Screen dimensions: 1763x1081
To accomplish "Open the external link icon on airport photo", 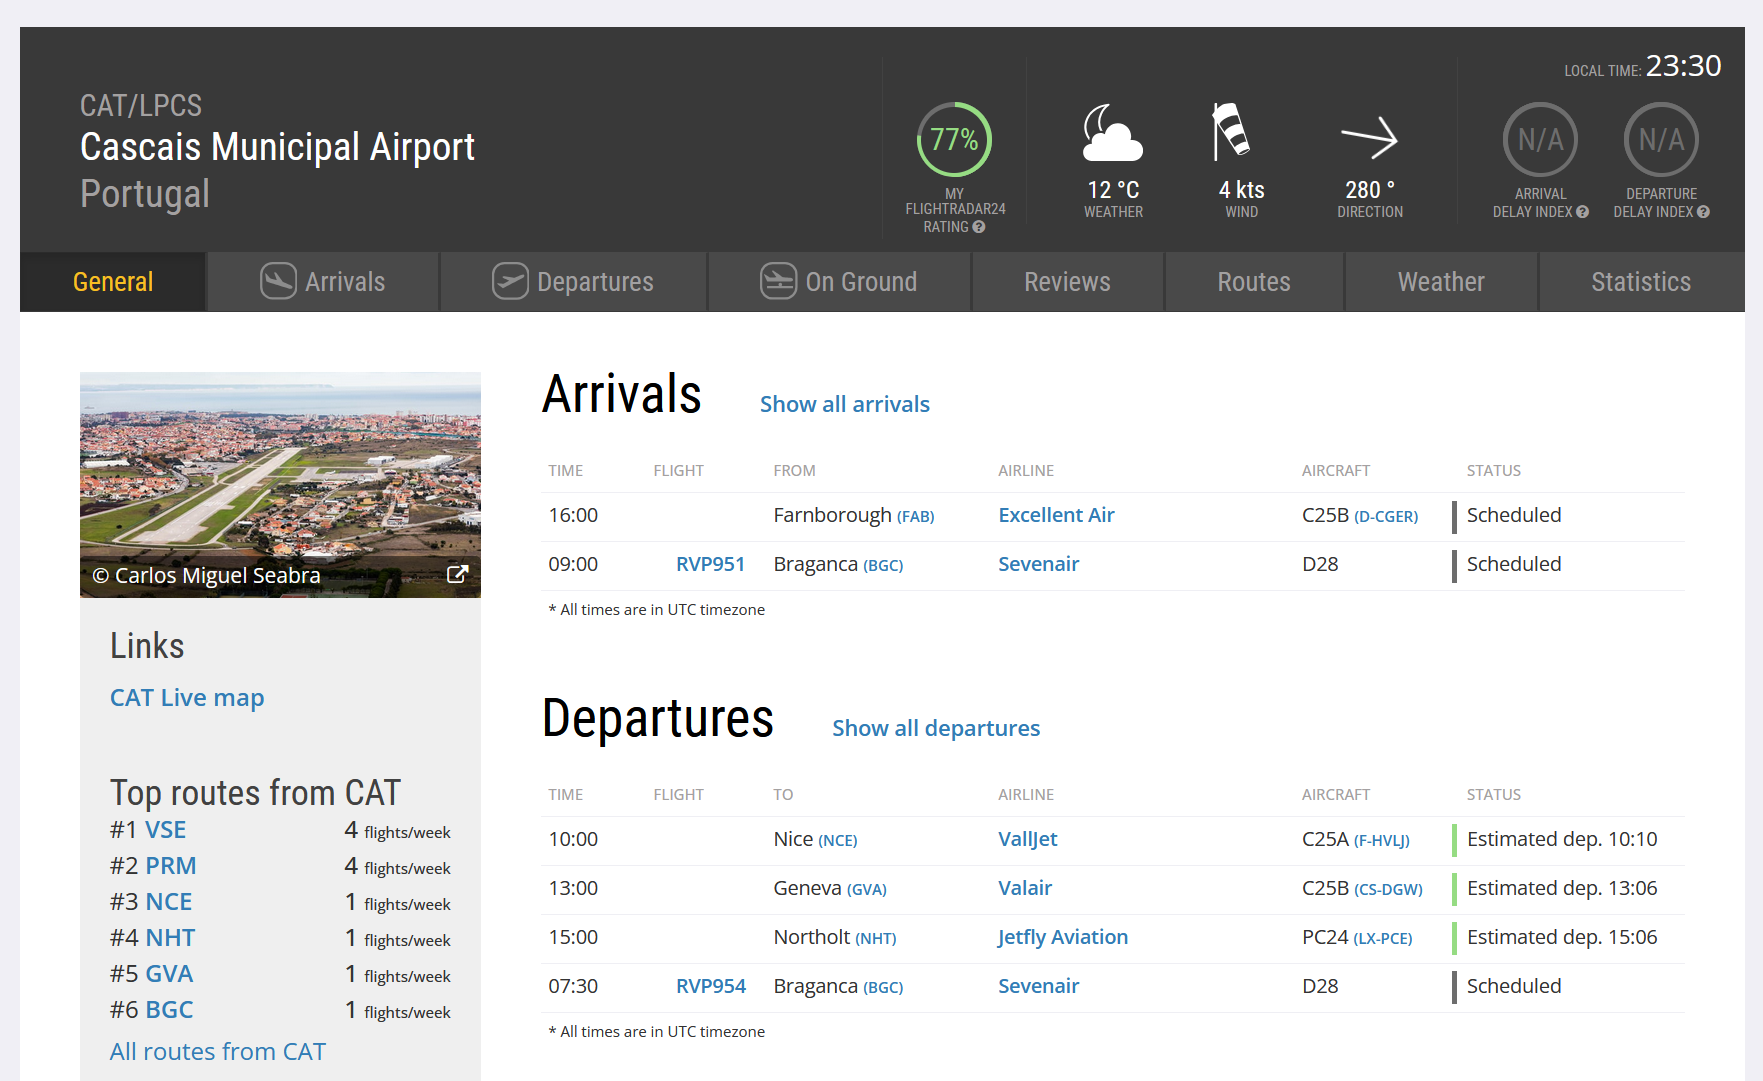I will [457, 574].
